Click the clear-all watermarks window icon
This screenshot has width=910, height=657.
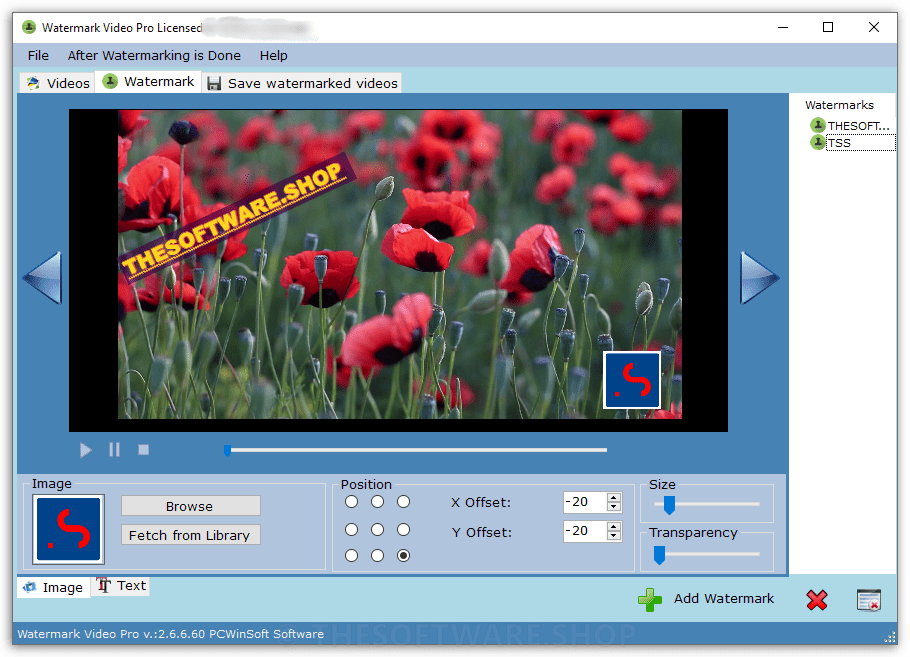click(x=869, y=600)
